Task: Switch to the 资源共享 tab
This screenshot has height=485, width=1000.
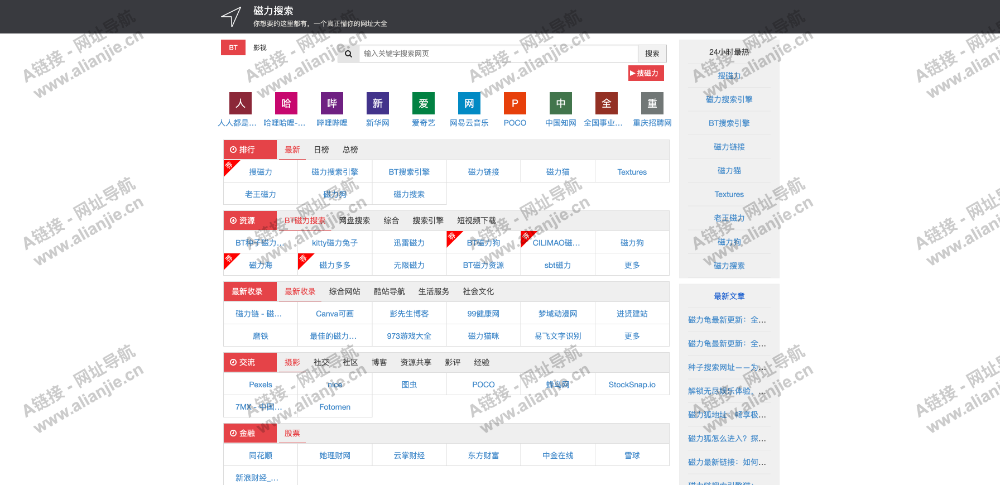Action: [416, 362]
